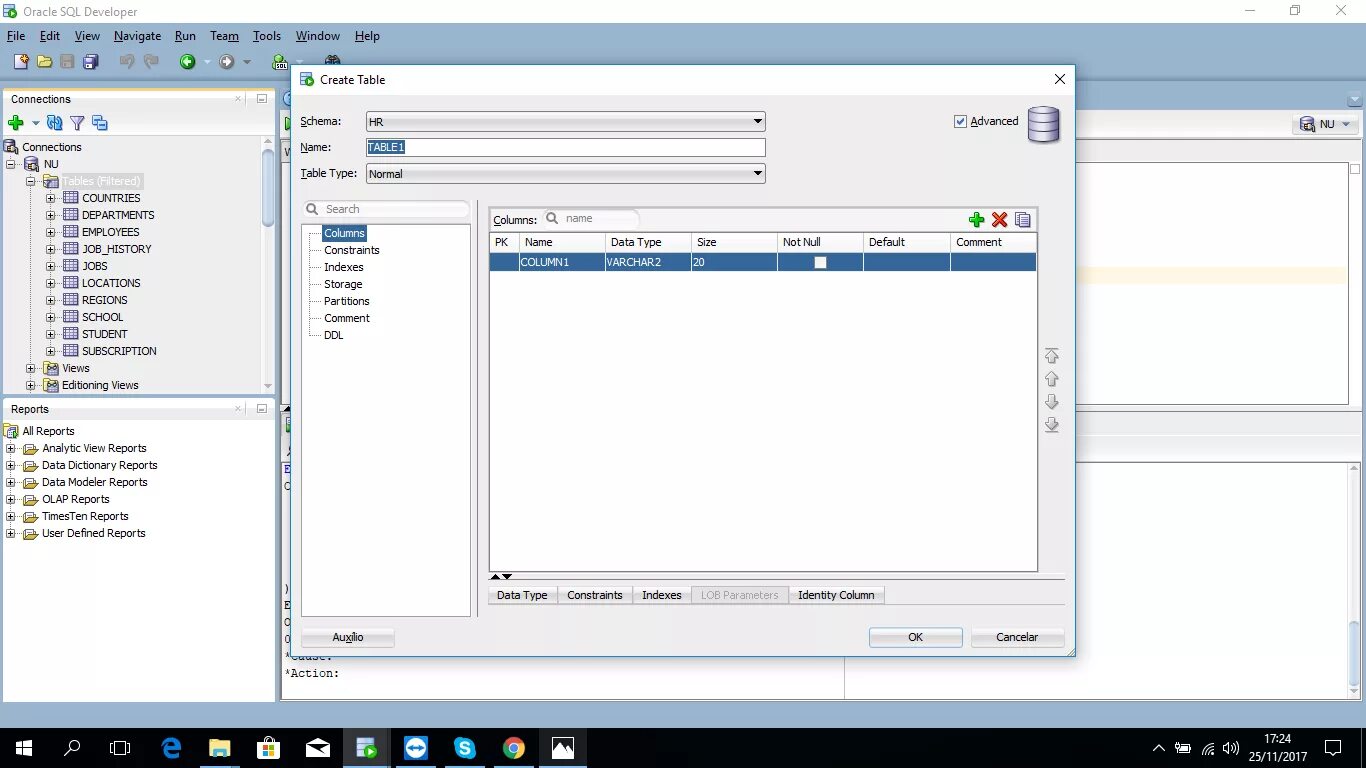
Task: Click the Columns name filter field
Action: [592, 218]
